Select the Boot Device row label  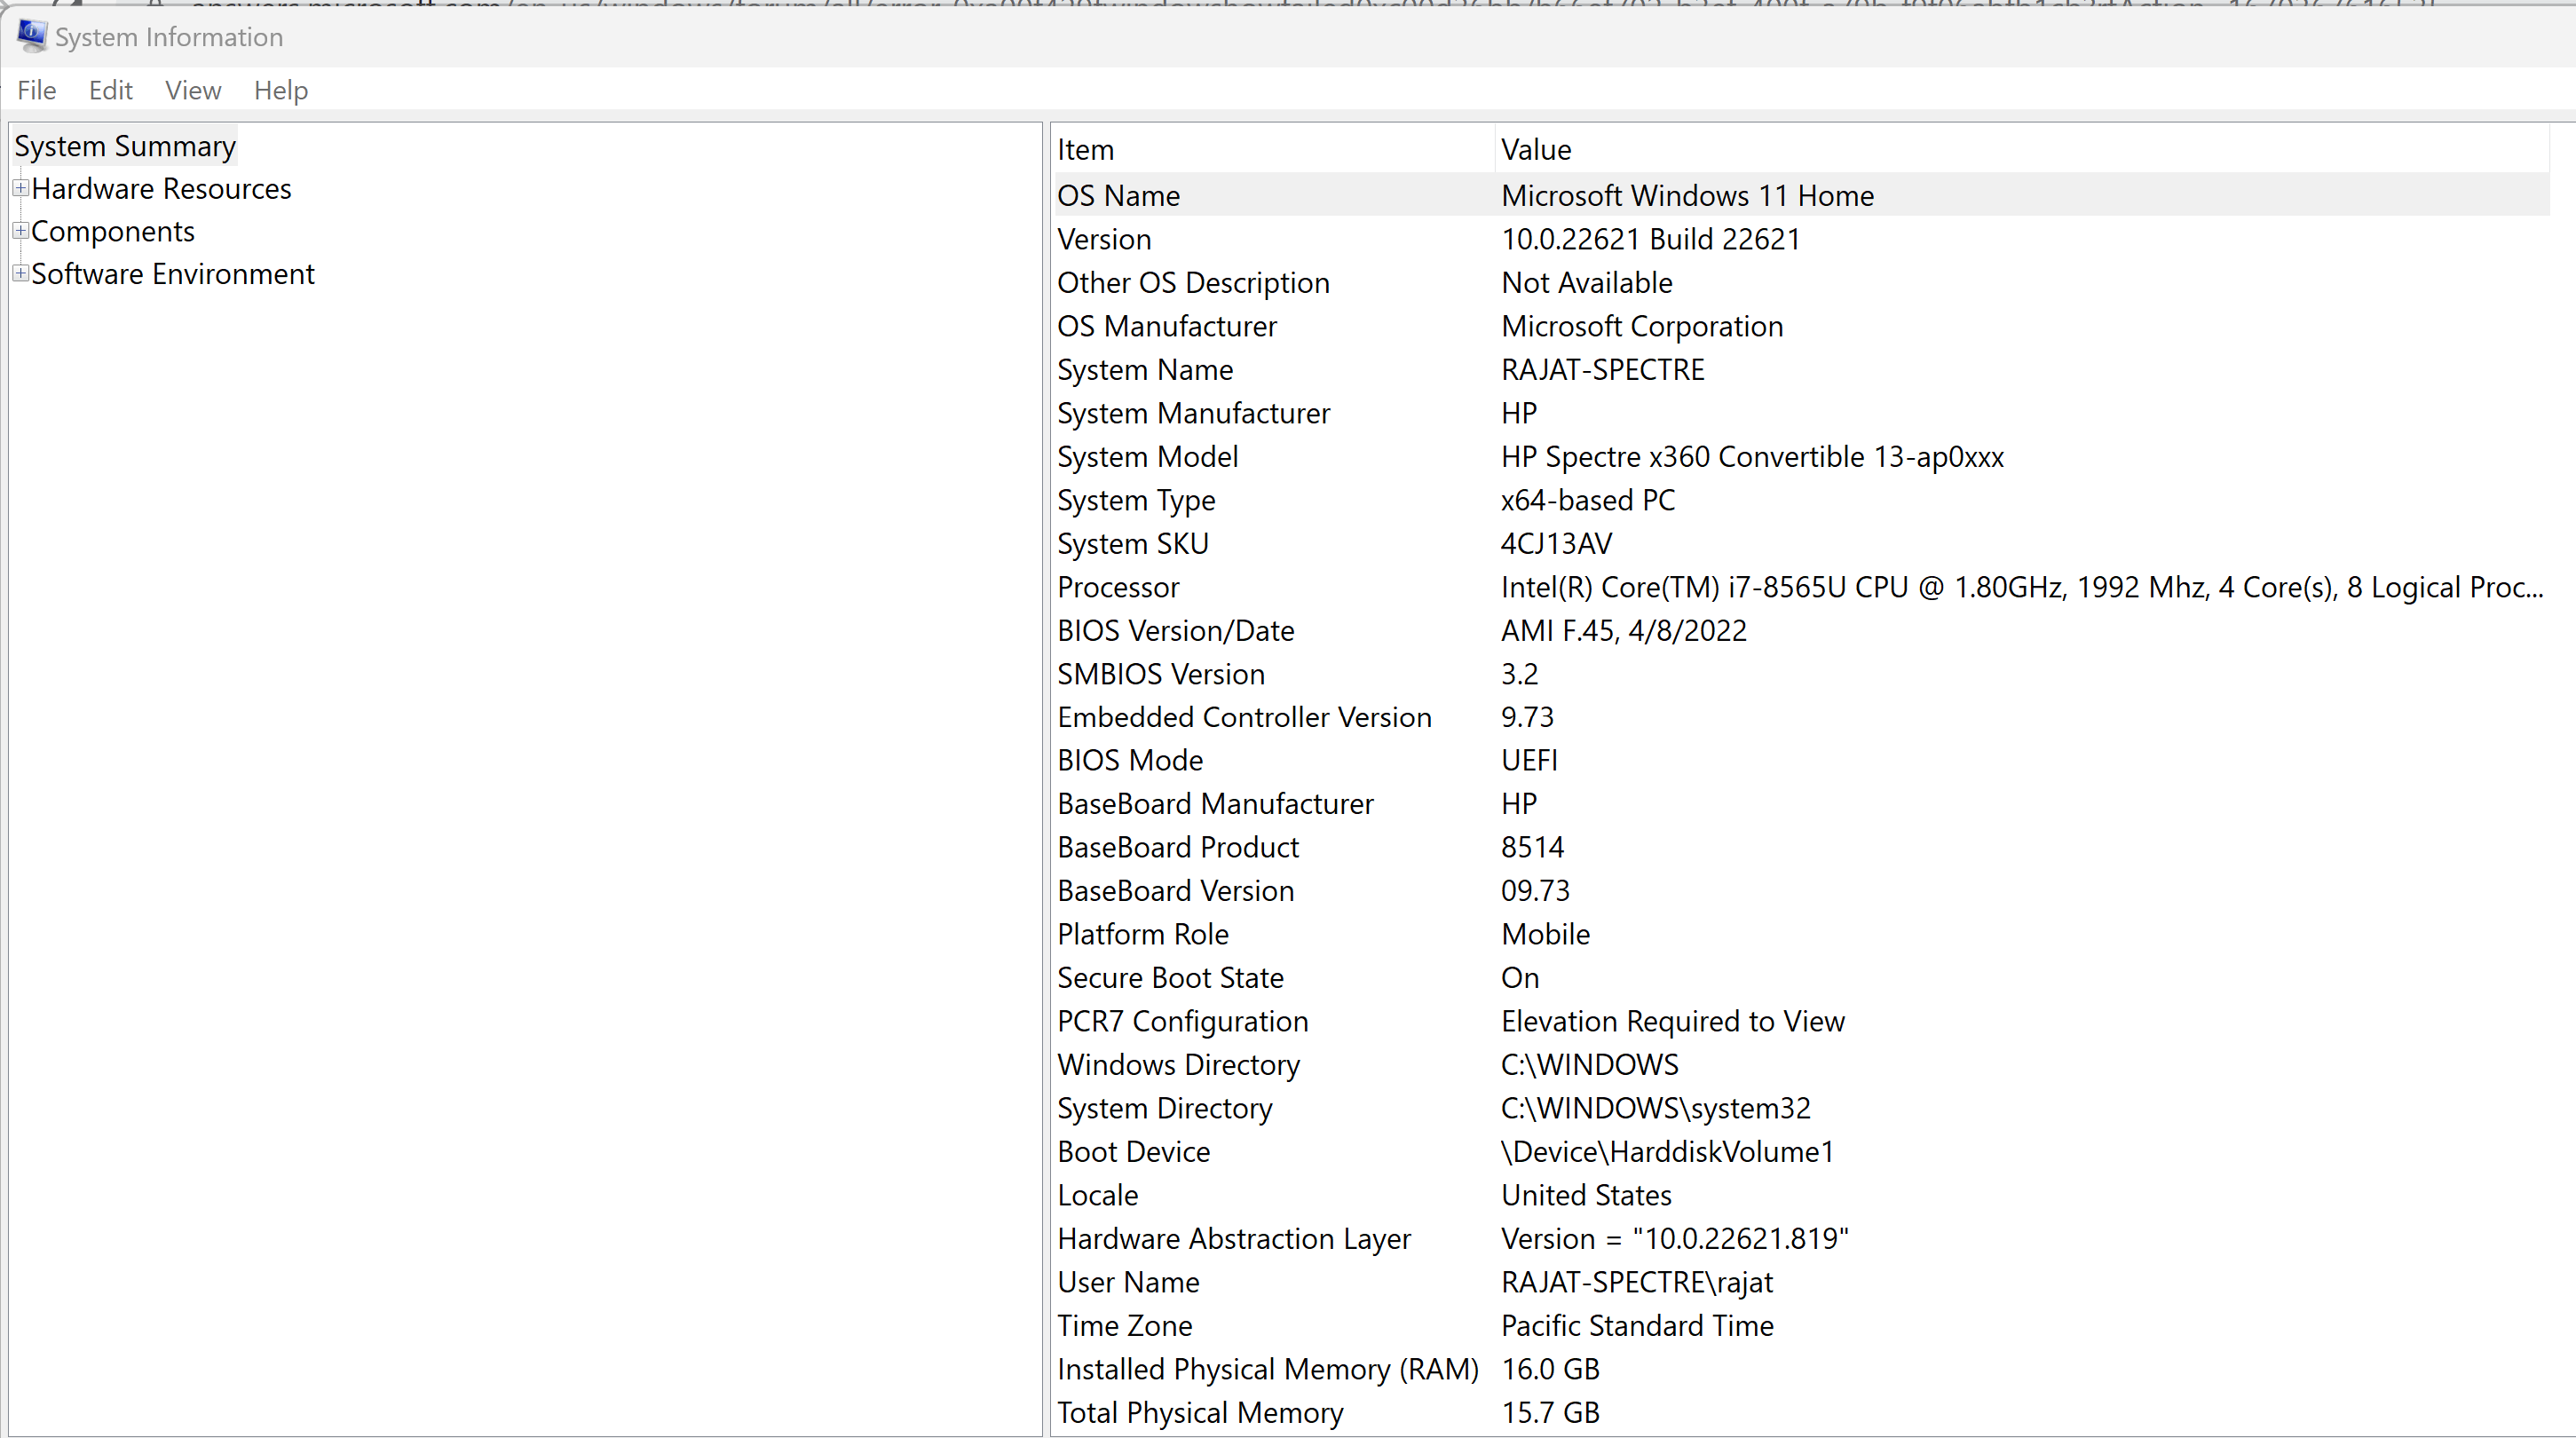[x=1134, y=1152]
